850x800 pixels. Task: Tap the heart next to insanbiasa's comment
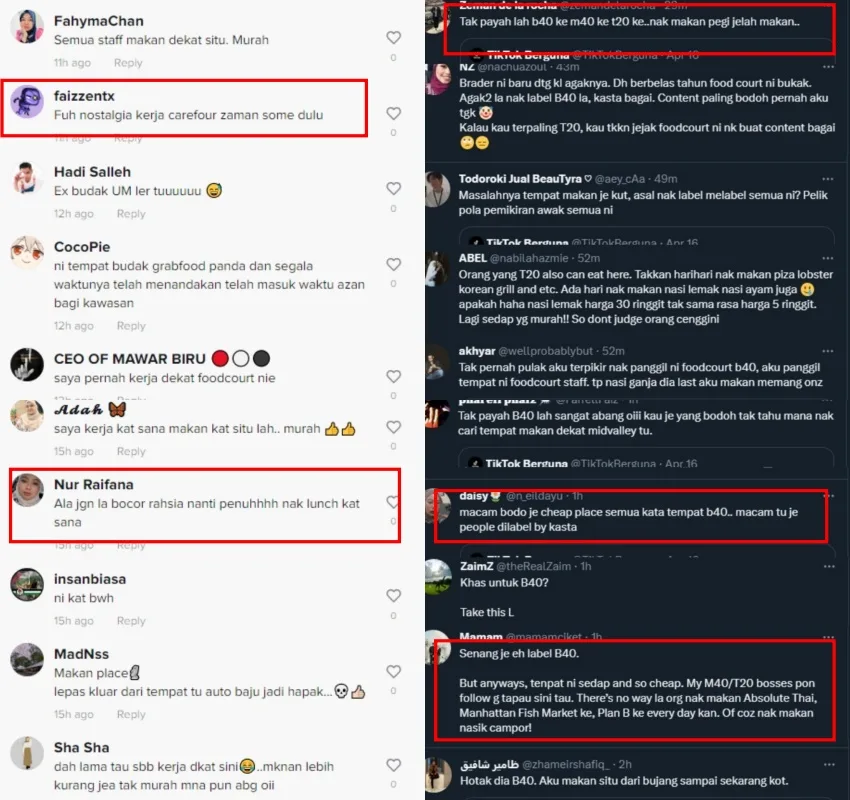point(394,596)
